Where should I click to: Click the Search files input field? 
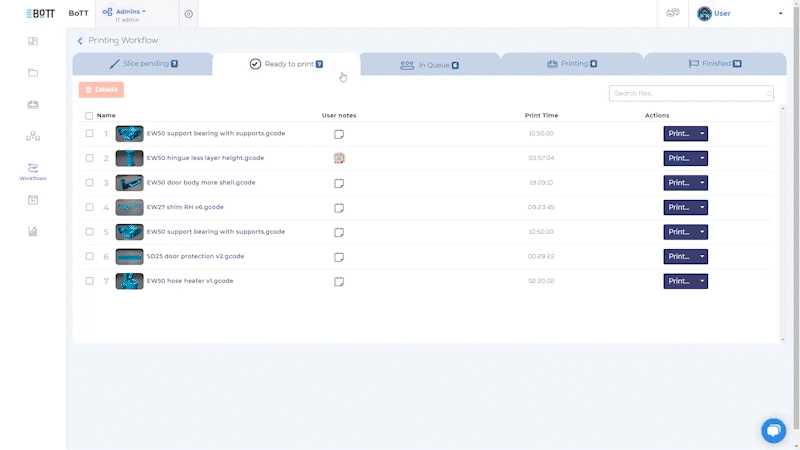coord(688,93)
